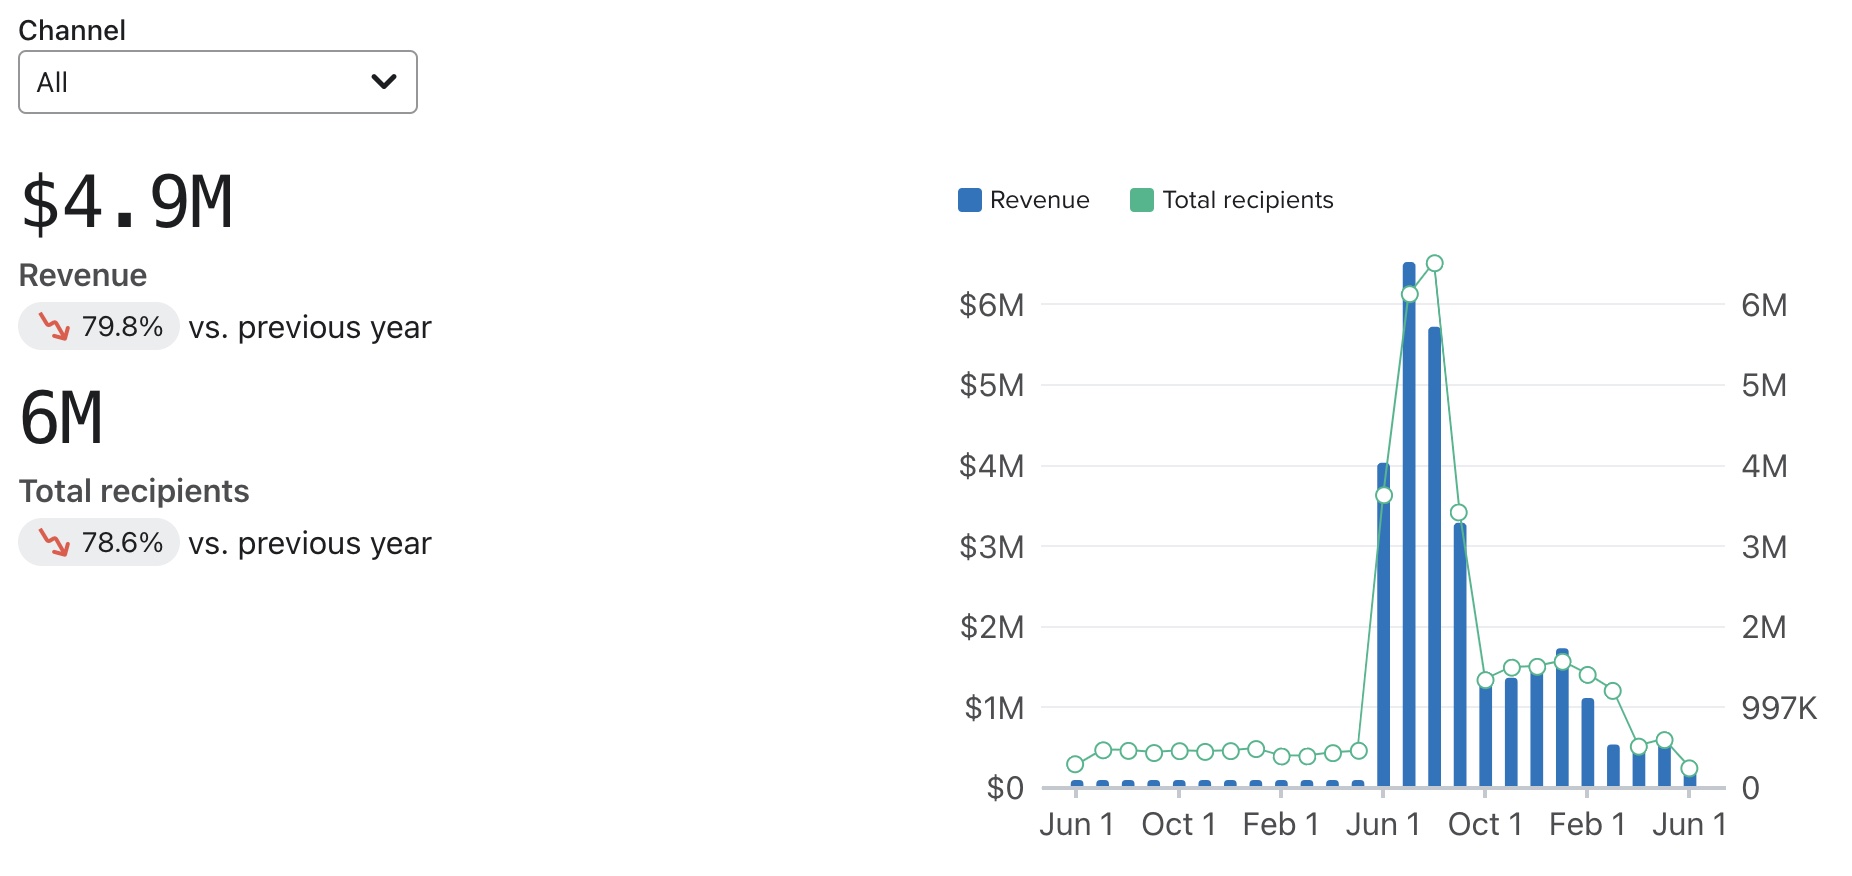Select the tallest blue revenue bar

[1409, 520]
